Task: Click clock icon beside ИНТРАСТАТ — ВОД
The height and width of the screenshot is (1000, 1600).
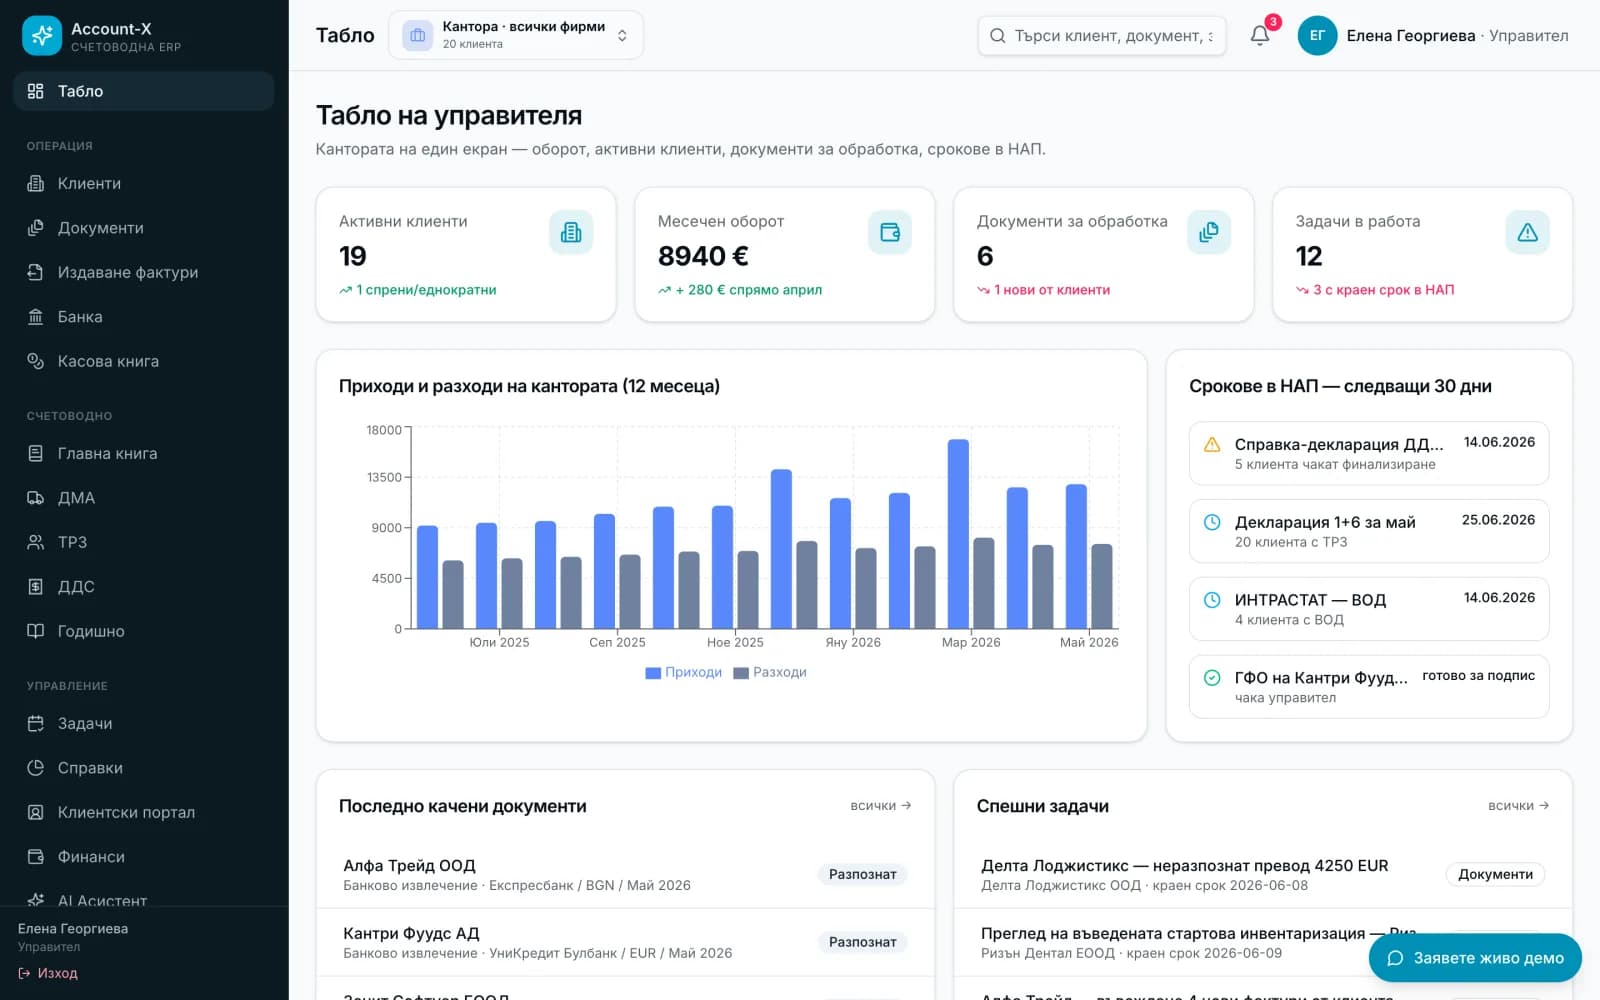Action: click(x=1212, y=600)
